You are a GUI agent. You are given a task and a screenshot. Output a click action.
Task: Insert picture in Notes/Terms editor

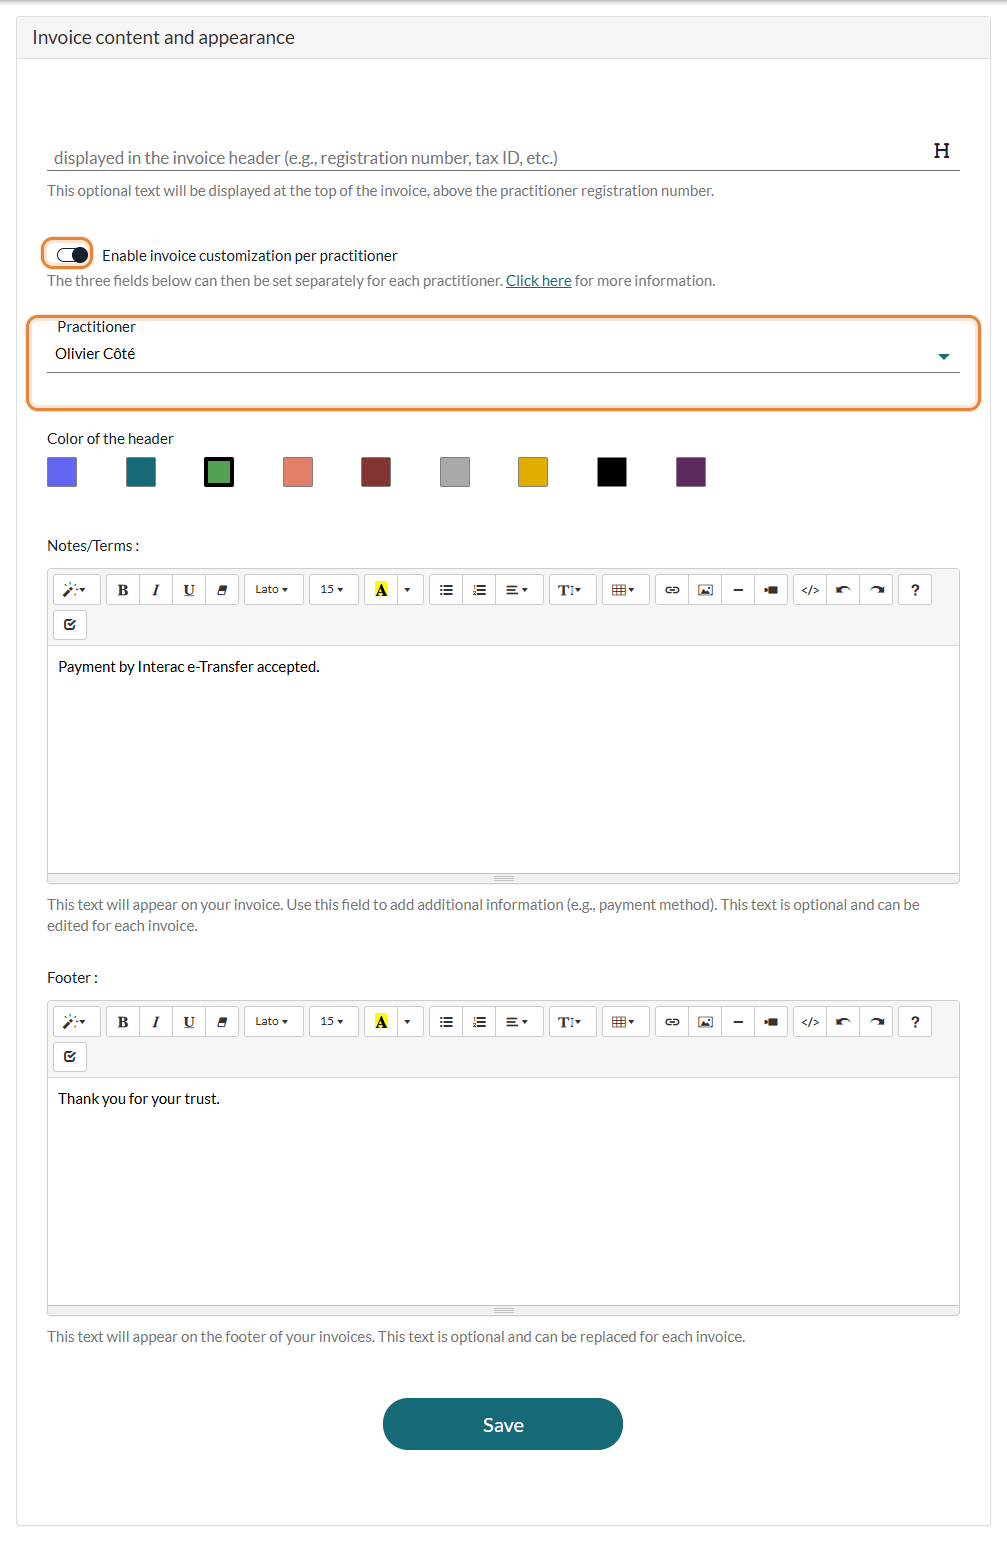(x=705, y=590)
